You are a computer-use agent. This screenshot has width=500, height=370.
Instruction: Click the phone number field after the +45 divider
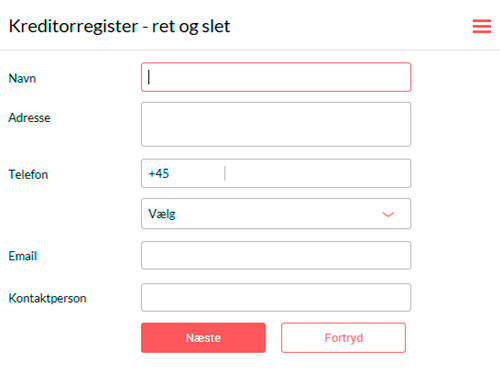[x=318, y=173]
